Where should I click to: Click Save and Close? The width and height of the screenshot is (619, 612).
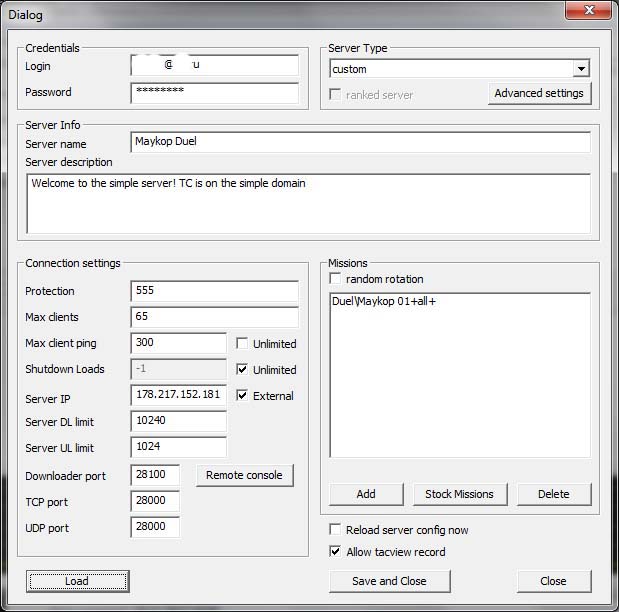[x=389, y=581]
